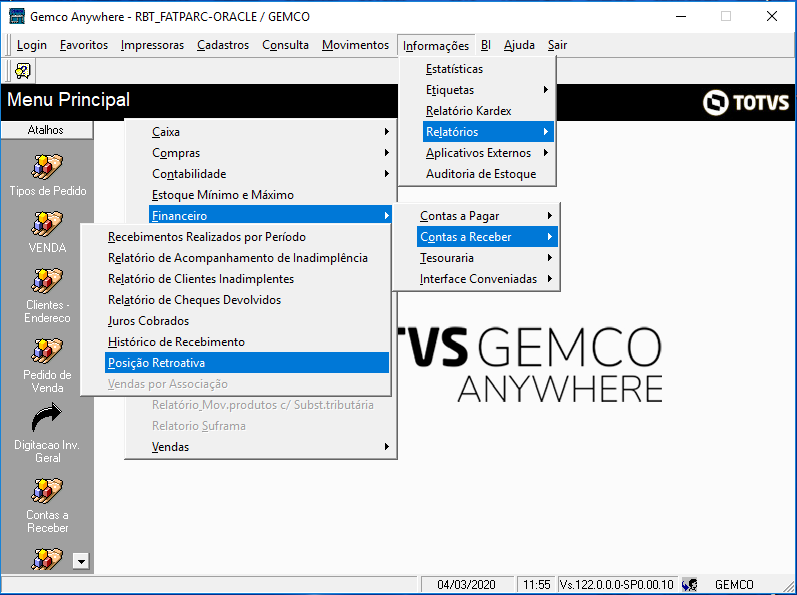Viewport: 797px width, 595px height.
Task: Expand Aplicativos Externos submenu
Action: click(x=488, y=153)
